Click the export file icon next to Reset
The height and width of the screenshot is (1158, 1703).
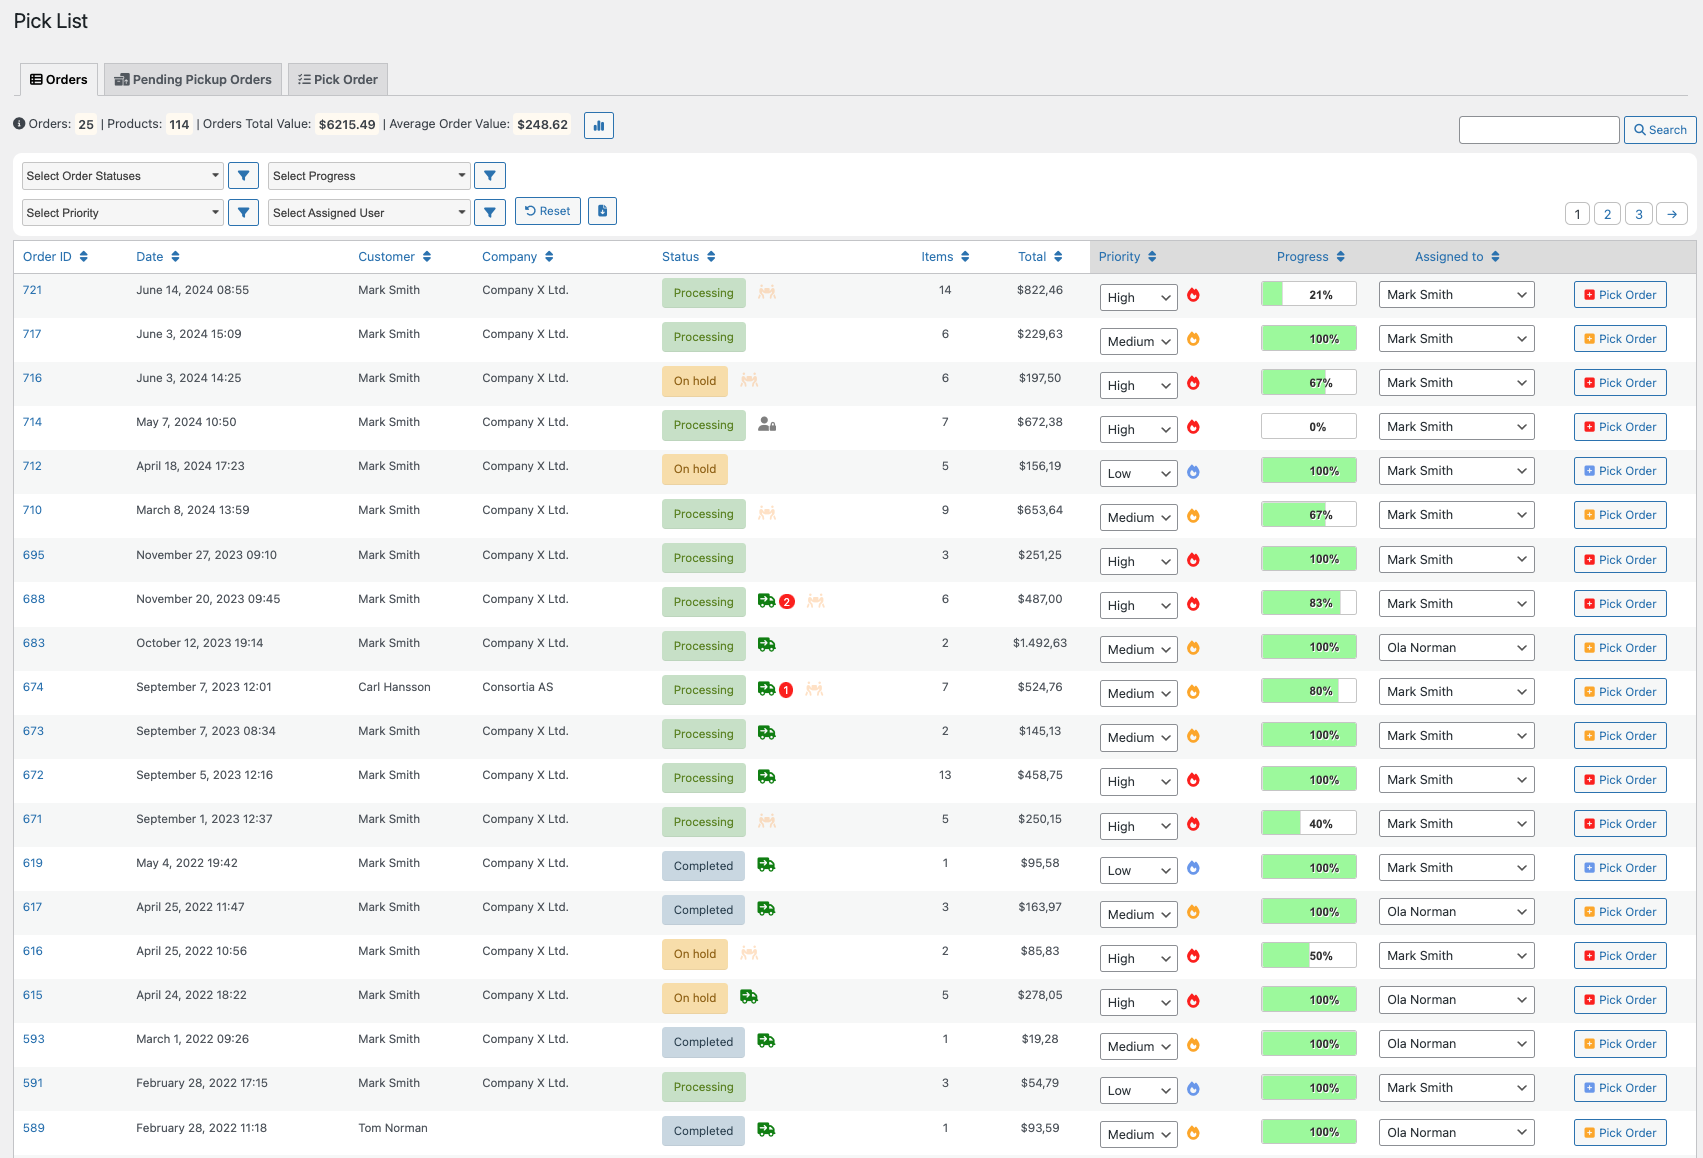pyautogui.click(x=602, y=211)
